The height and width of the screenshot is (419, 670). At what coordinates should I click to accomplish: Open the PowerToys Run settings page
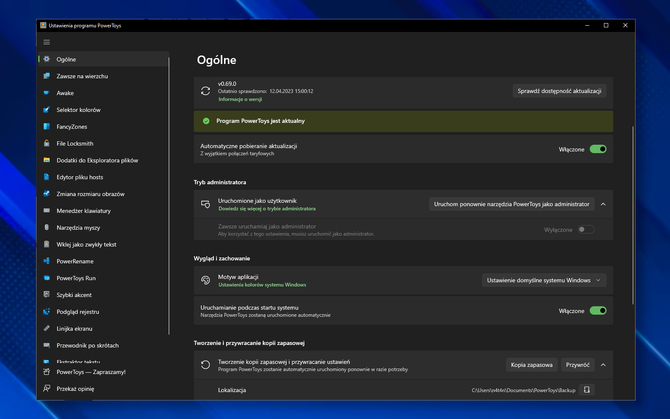click(x=103, y=278)
